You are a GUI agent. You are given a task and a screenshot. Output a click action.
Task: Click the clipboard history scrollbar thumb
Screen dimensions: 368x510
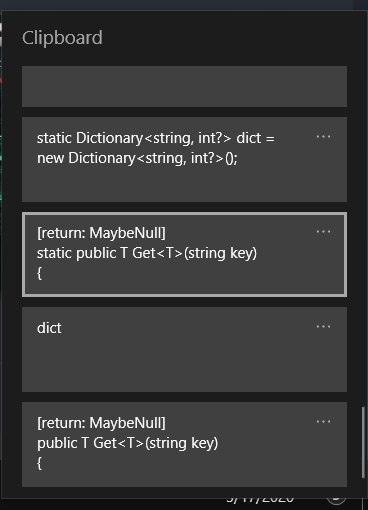[x=363, y=443]
